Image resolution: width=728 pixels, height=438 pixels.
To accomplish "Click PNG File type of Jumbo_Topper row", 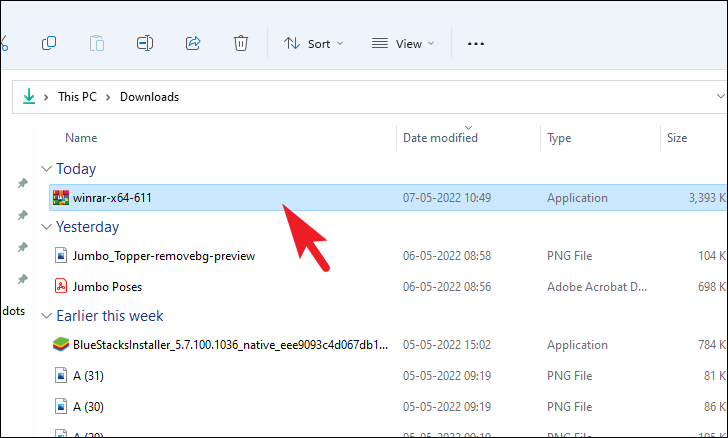I will [x=570, y=256].
